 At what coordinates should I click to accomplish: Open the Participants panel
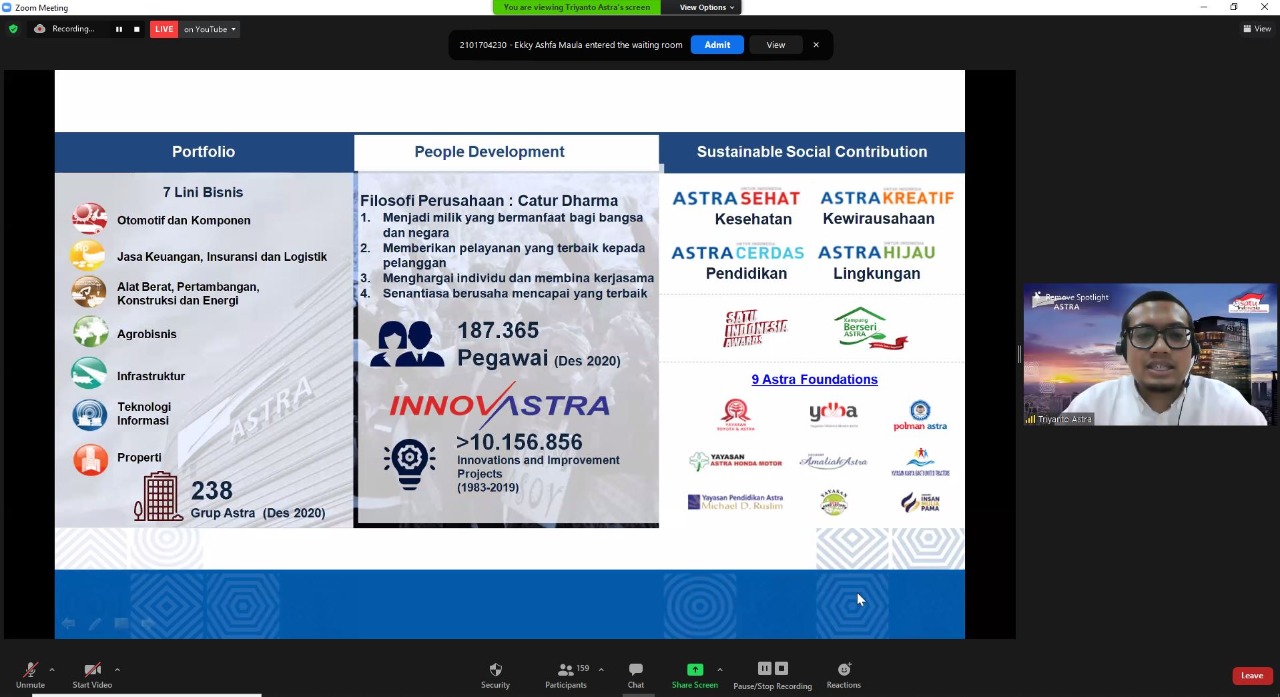566,675
